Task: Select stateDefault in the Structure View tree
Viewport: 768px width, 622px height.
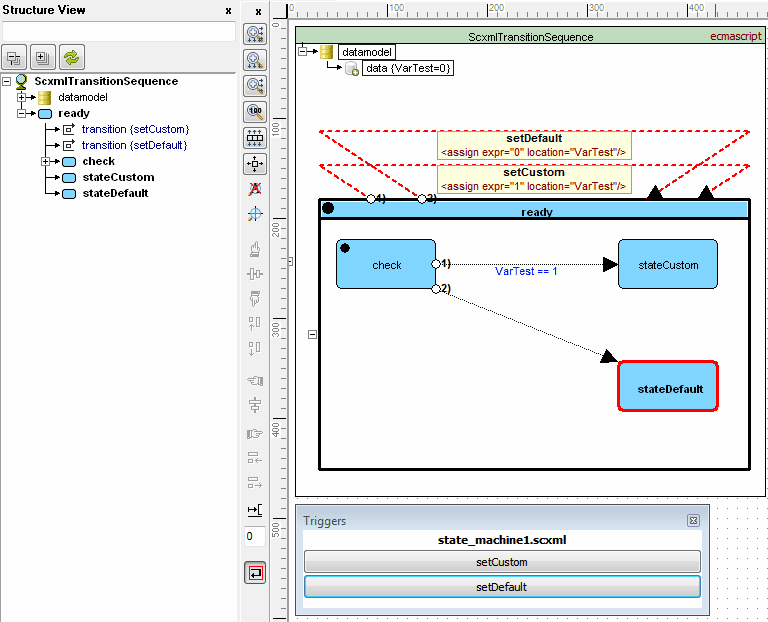Action: (115, 193)
